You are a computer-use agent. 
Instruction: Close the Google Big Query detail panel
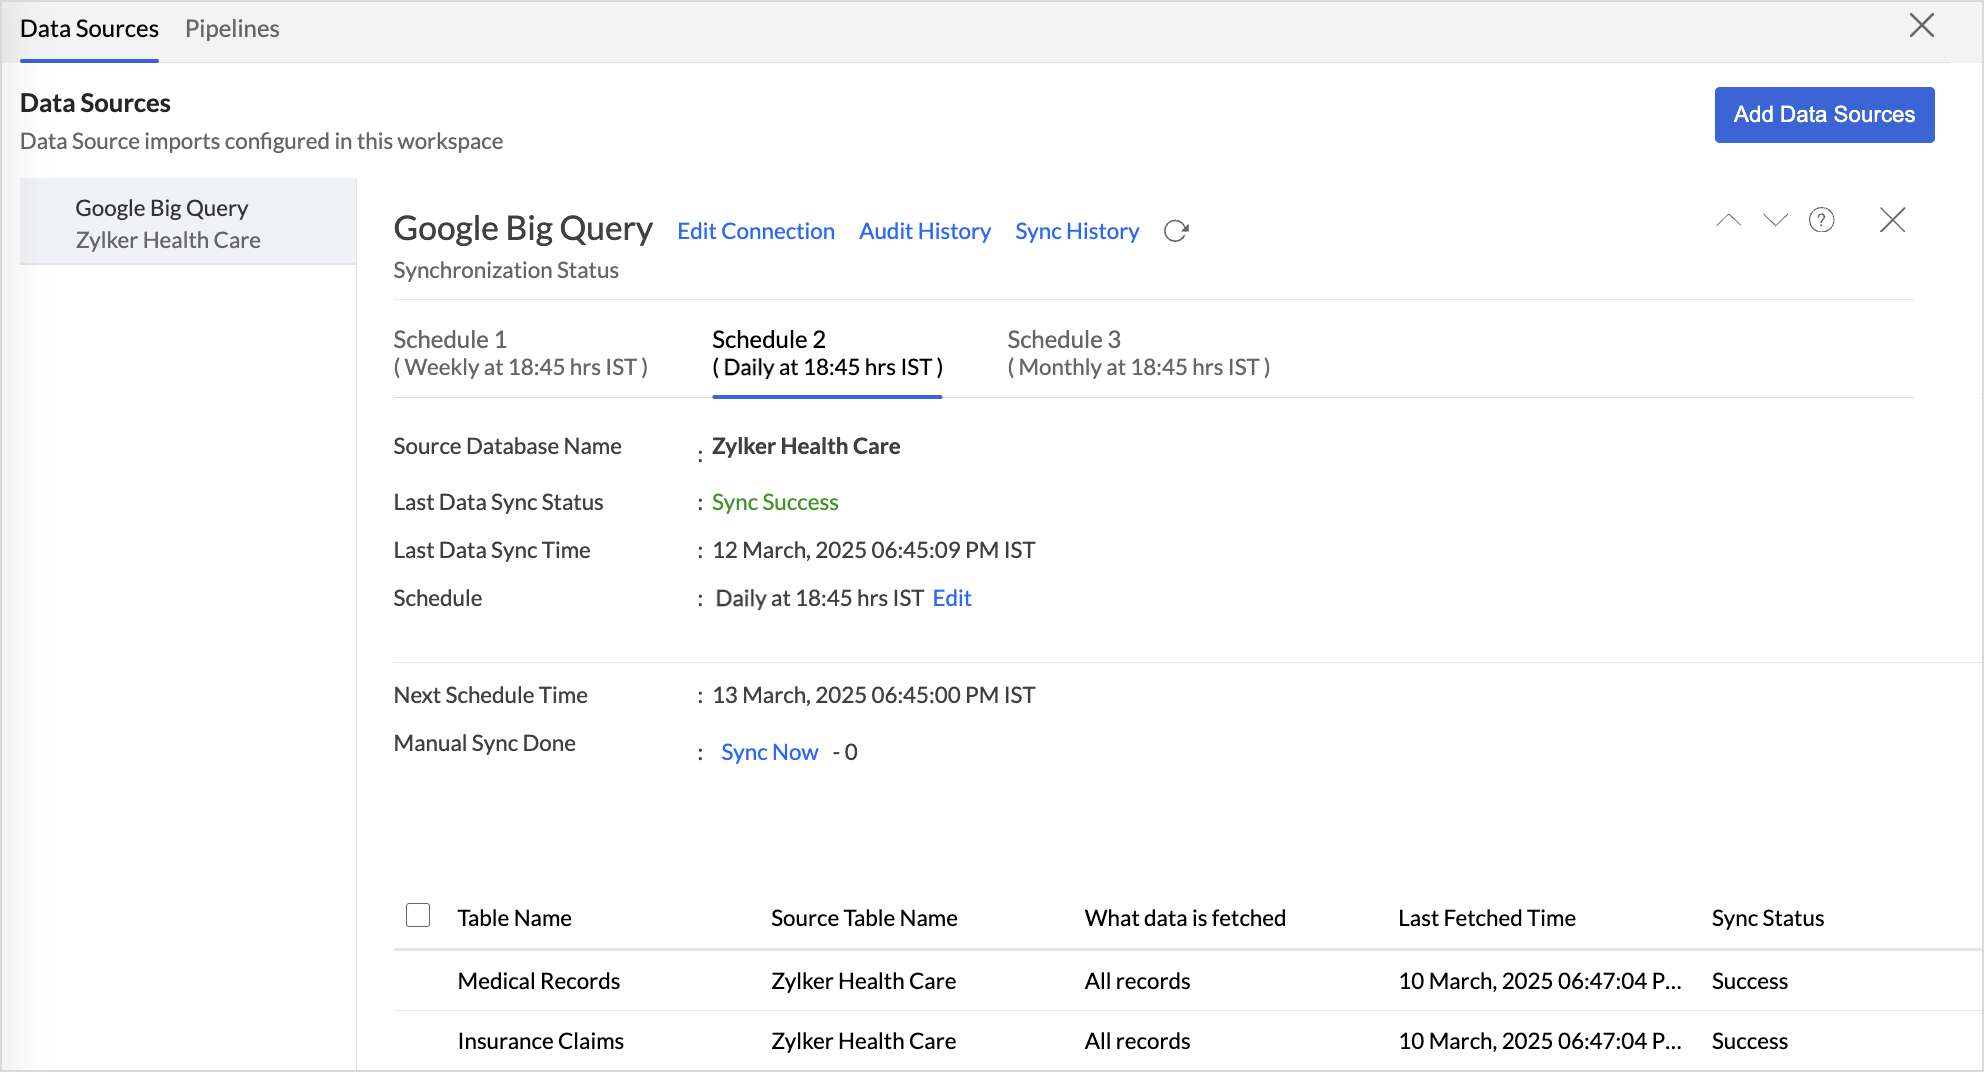pyautogui.click(x=1893, y=220)
